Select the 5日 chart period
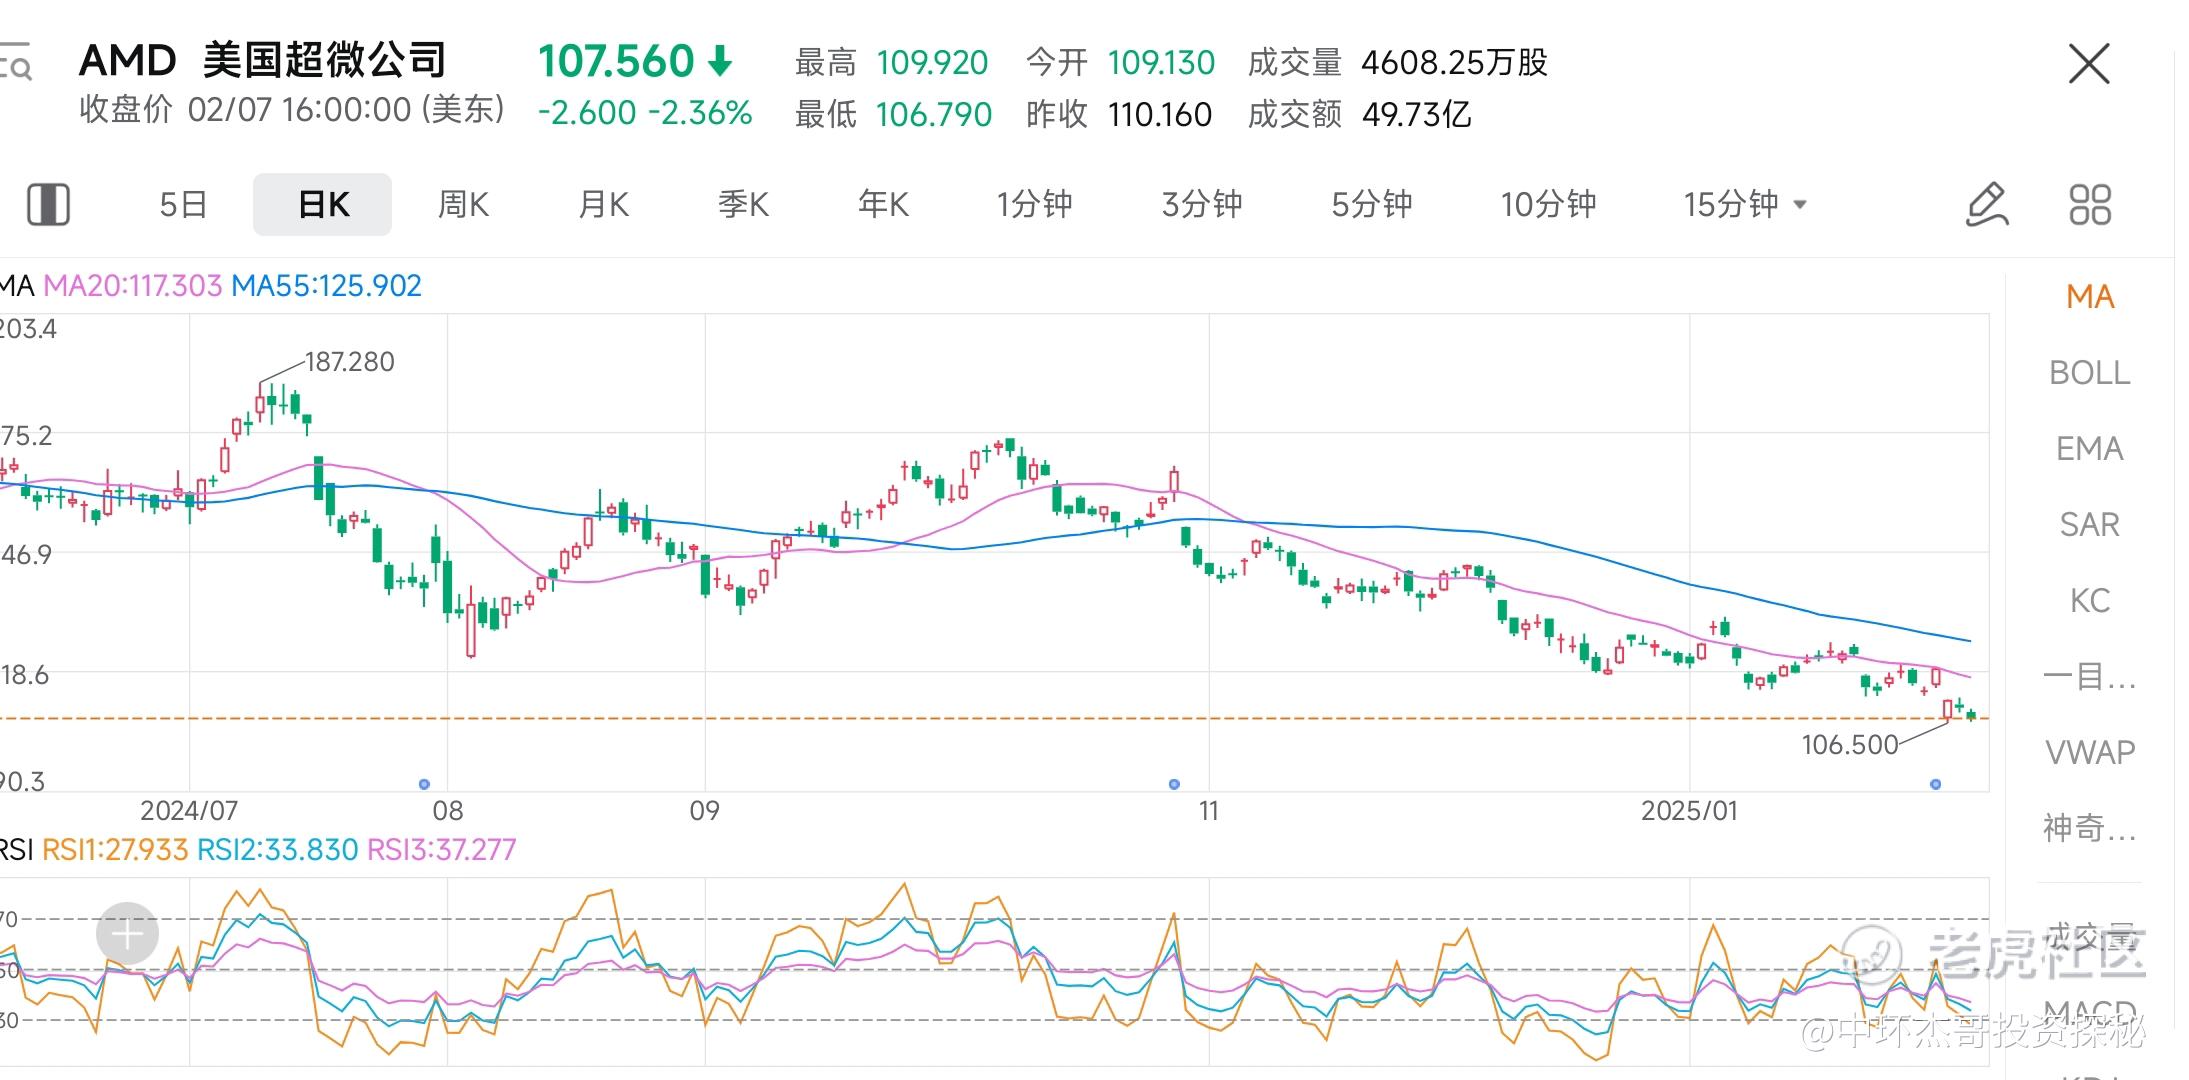Image resolution: width=2189 pixels, height=1080 pixels. [x=183, y=205]
